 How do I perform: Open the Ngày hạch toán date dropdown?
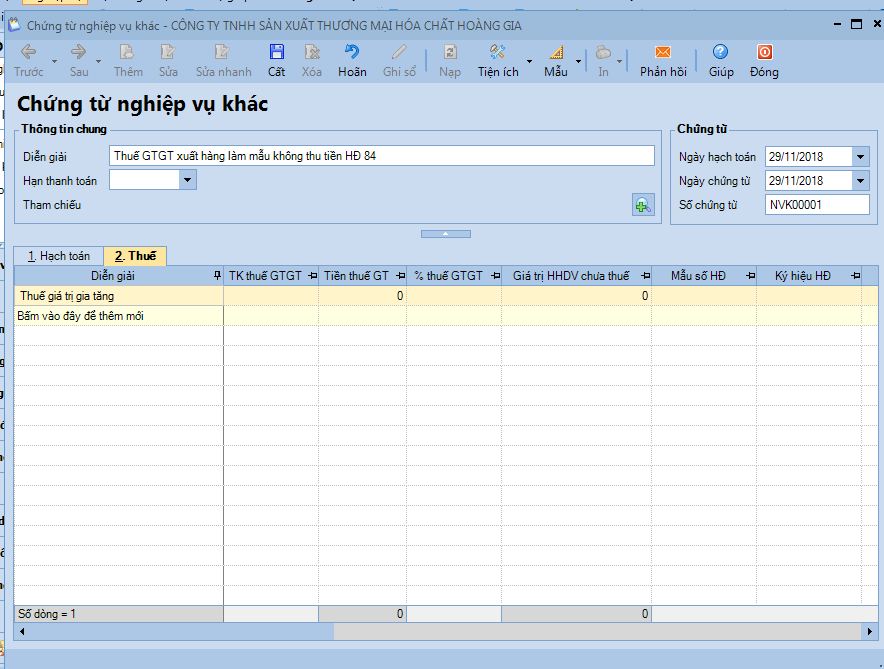coord(860,157)
